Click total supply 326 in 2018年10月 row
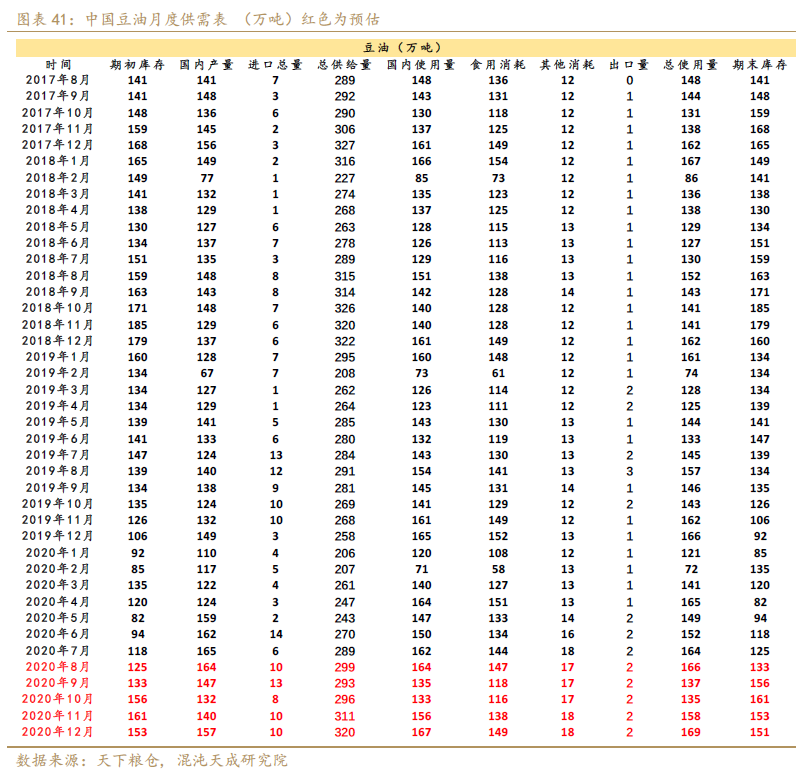 coord(345,308)
